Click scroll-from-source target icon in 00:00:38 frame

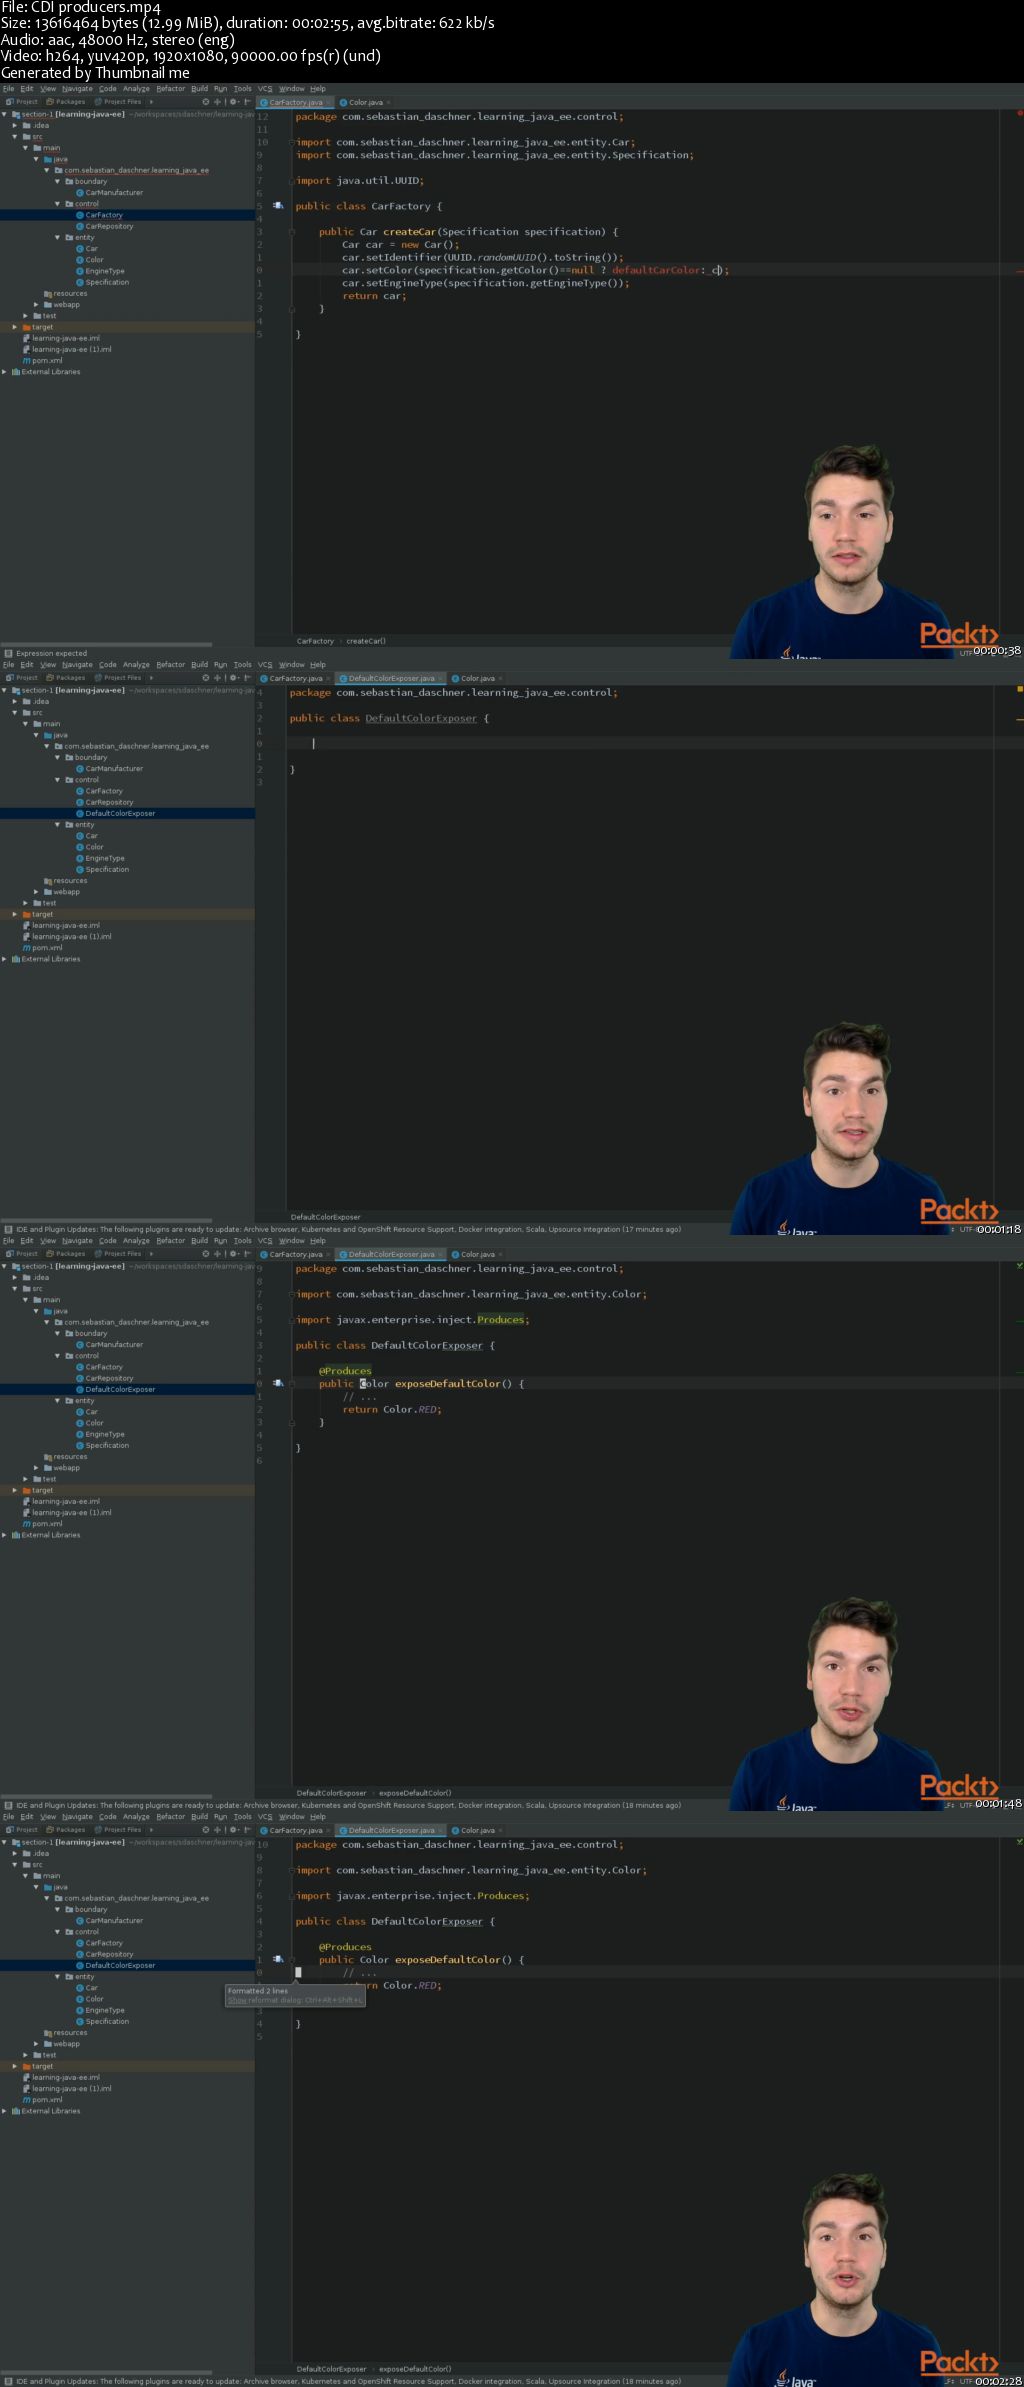(x=206, y=102)
